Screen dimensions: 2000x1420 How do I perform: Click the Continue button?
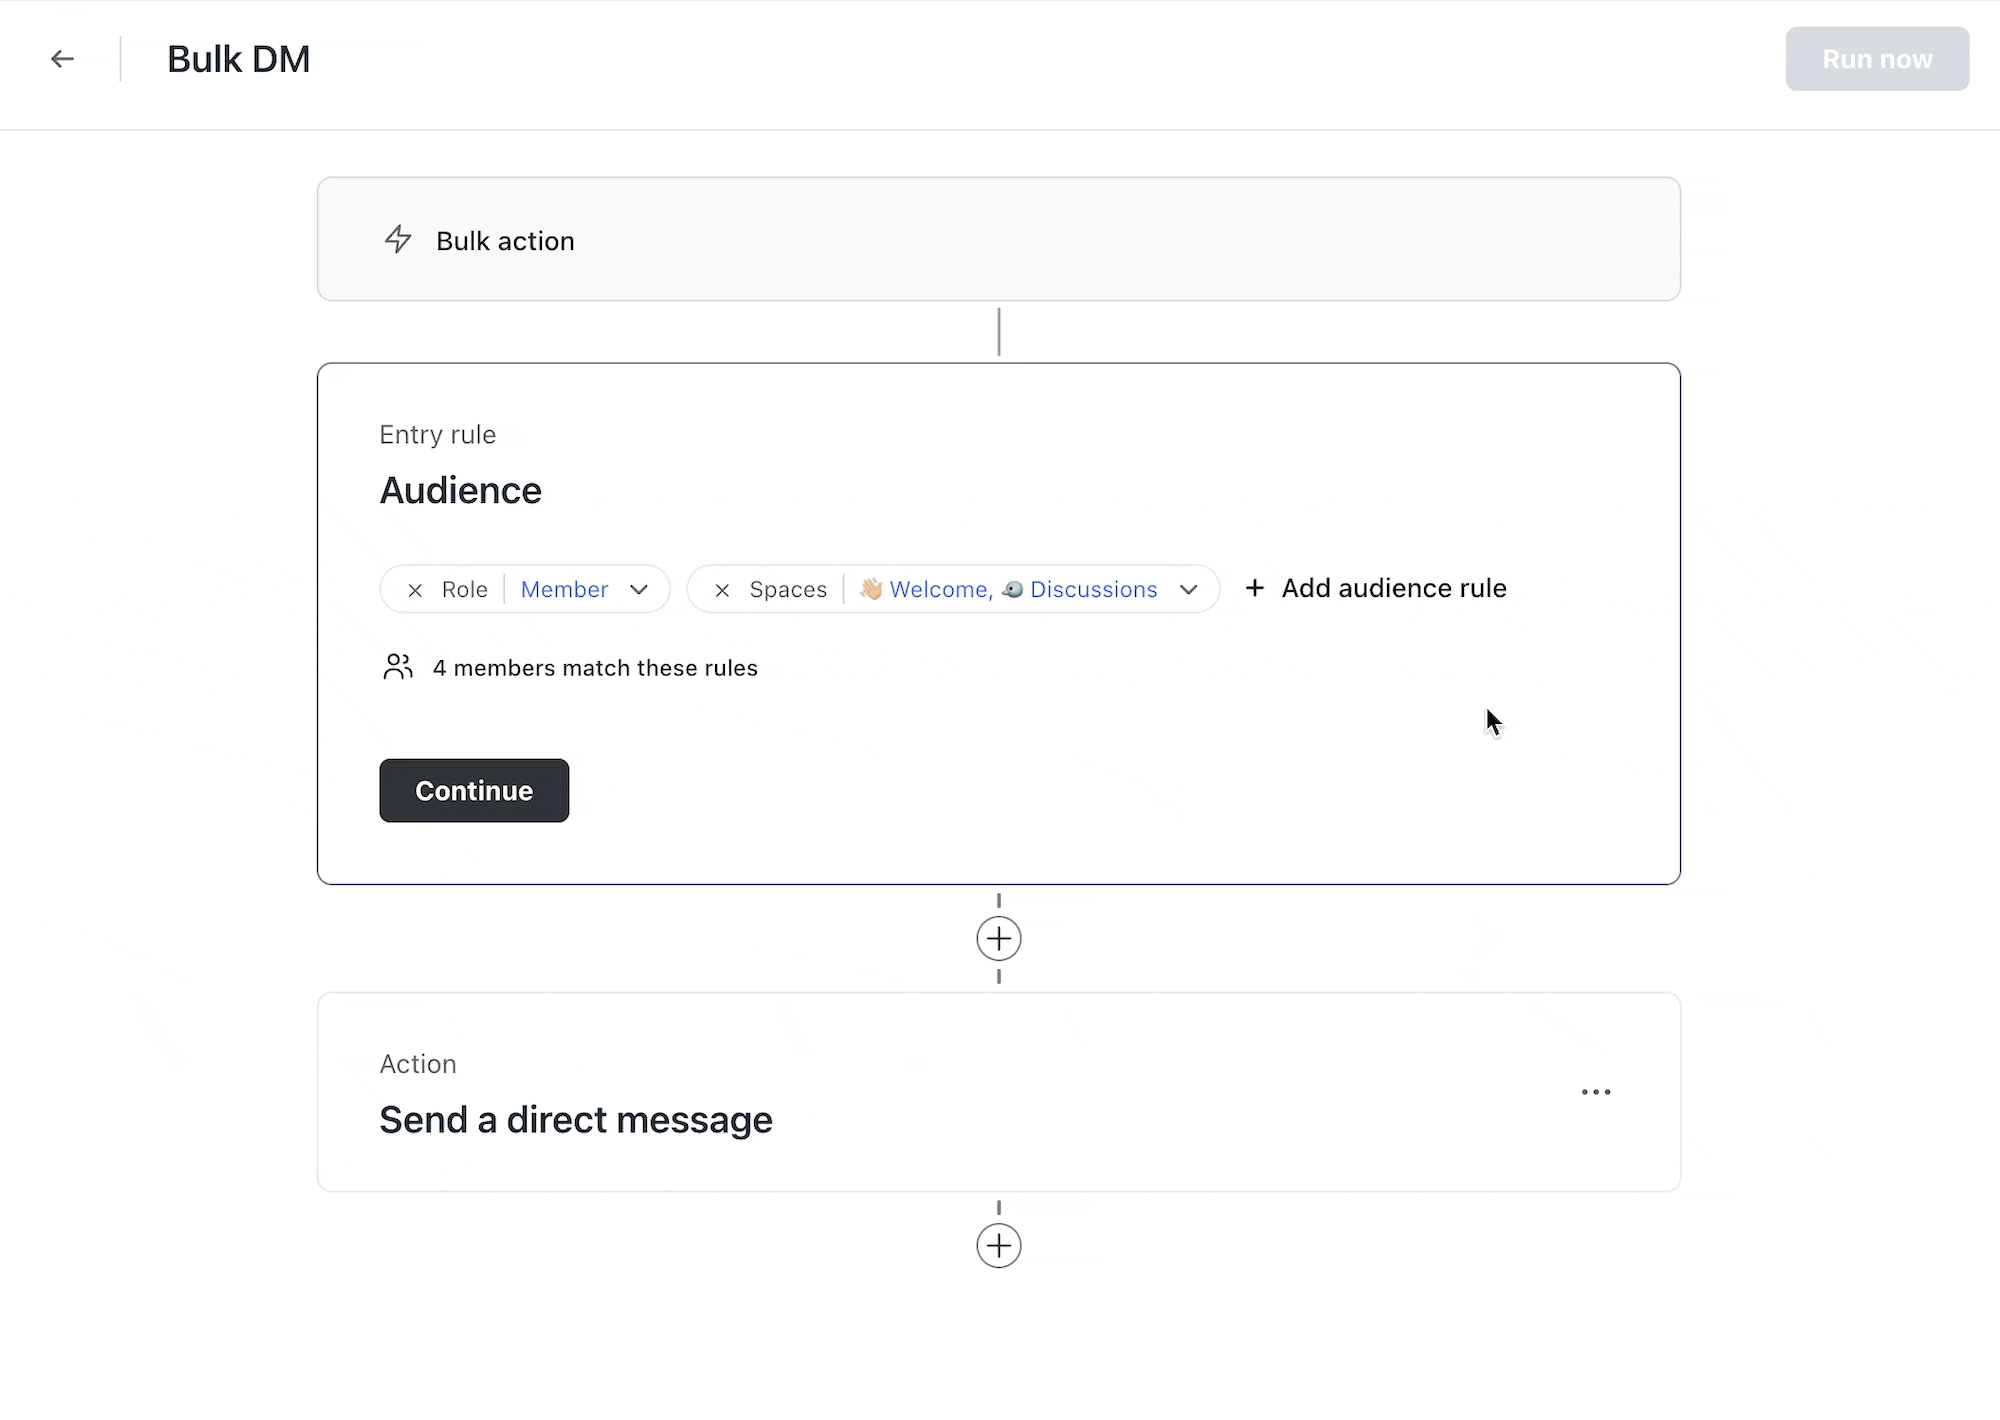pyautogui.click(x=473, y=790)
